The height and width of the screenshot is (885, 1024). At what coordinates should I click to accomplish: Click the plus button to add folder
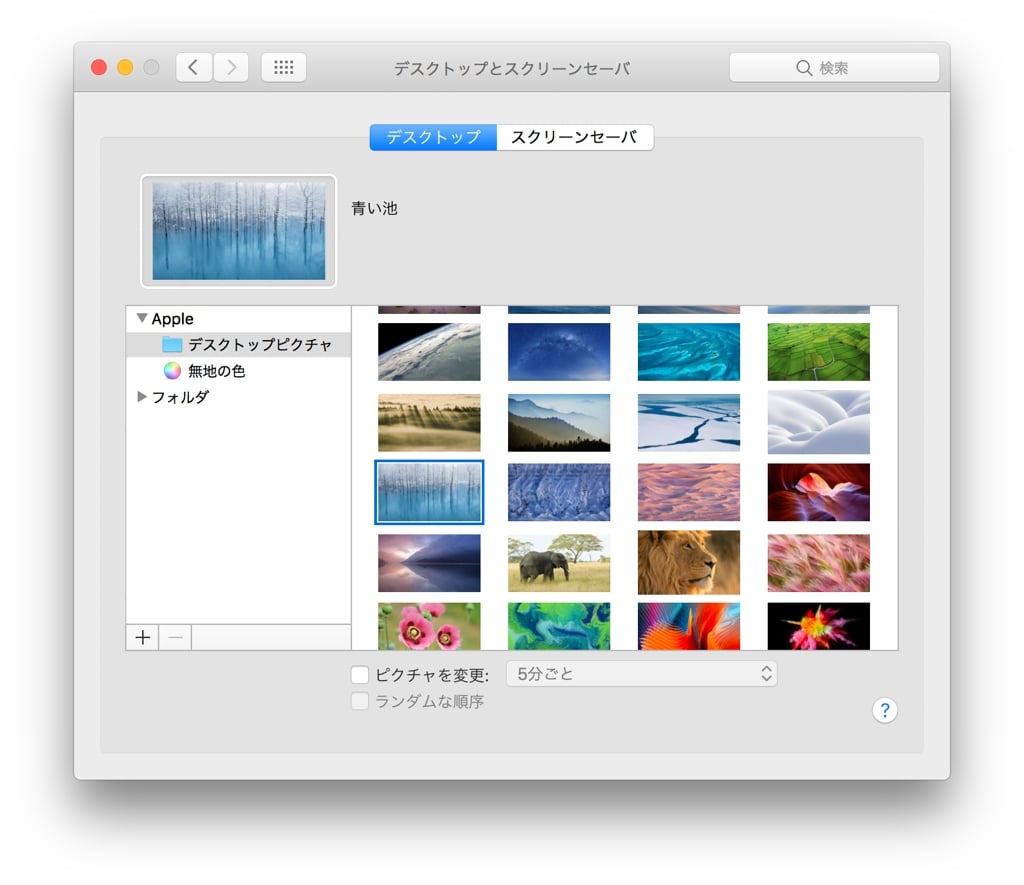pyautogui.click(x=143, y=637)
